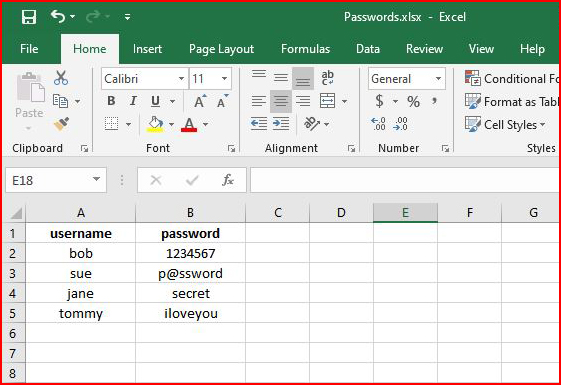Click the Wrap Text icon
The image size is (561, 385).
pos(327,78)
